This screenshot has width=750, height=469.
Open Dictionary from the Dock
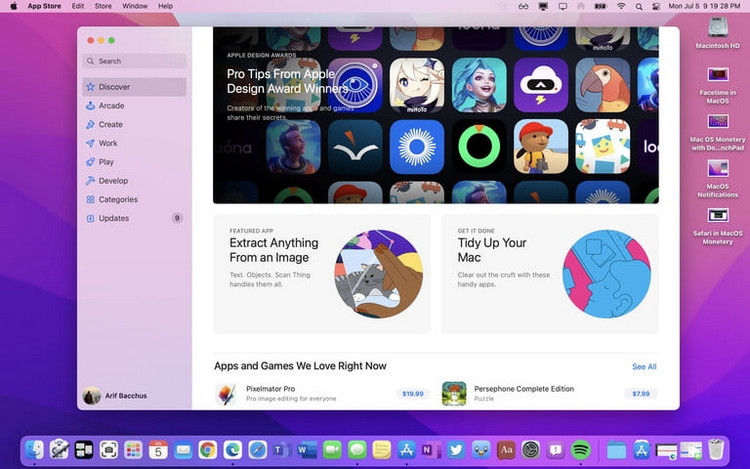[506, 450]
